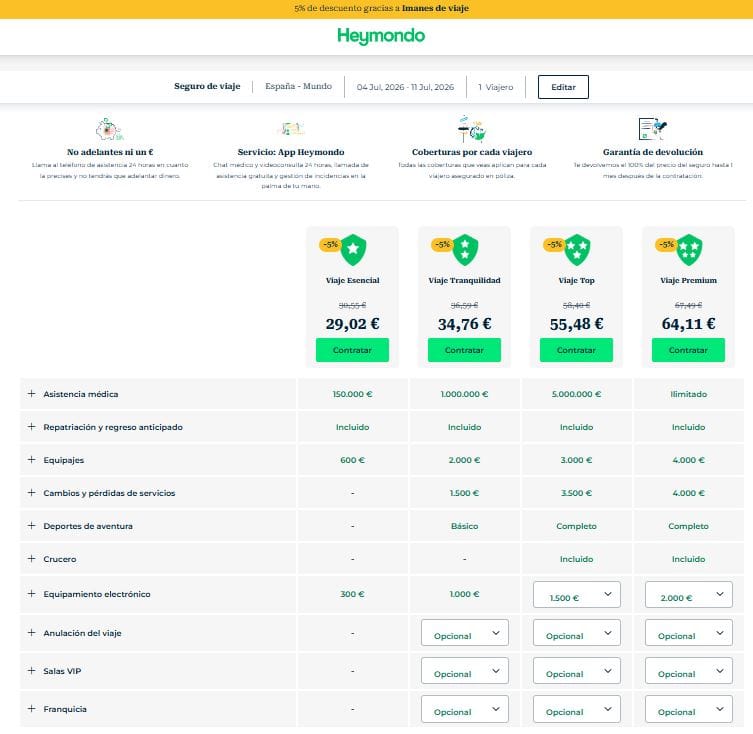This screenshot has height=734, width=753.
Task: Click the Básico adventure sports value
Action: [x=464, y=526]
